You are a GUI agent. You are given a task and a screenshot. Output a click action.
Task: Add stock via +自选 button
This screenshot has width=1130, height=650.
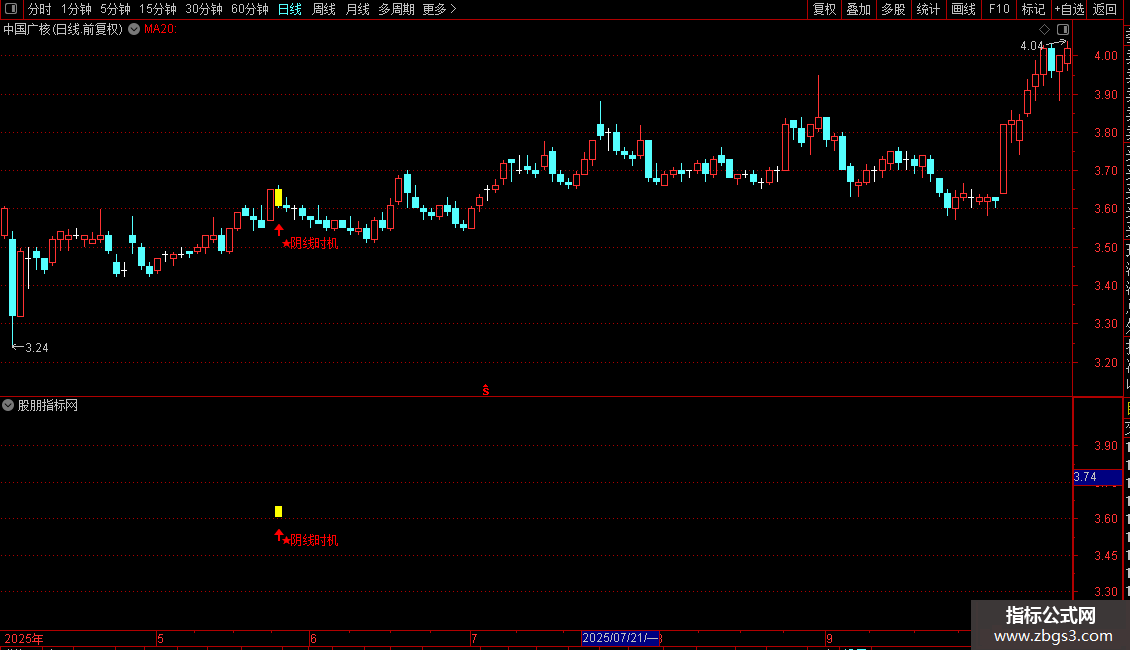click(x=1069, y=9)
